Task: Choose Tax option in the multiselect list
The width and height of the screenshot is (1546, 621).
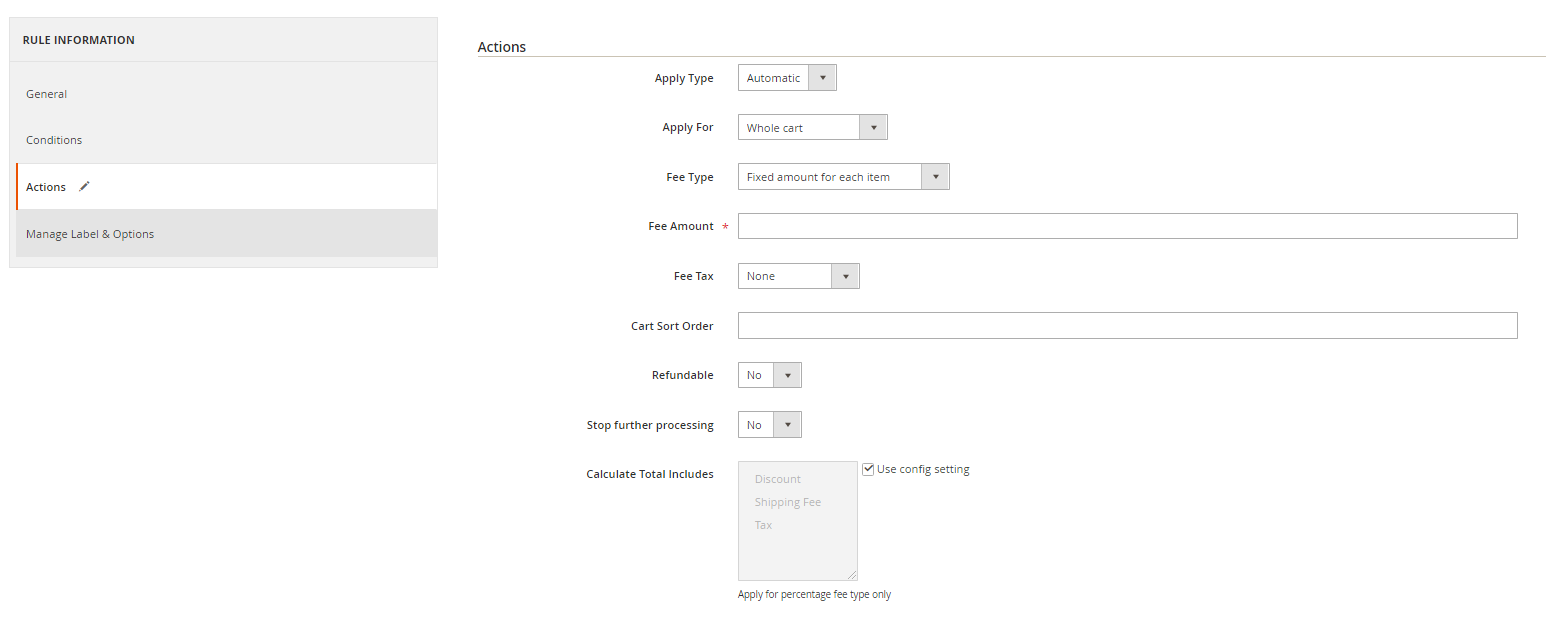Action: pyautogui.click(x=764, y=525)
